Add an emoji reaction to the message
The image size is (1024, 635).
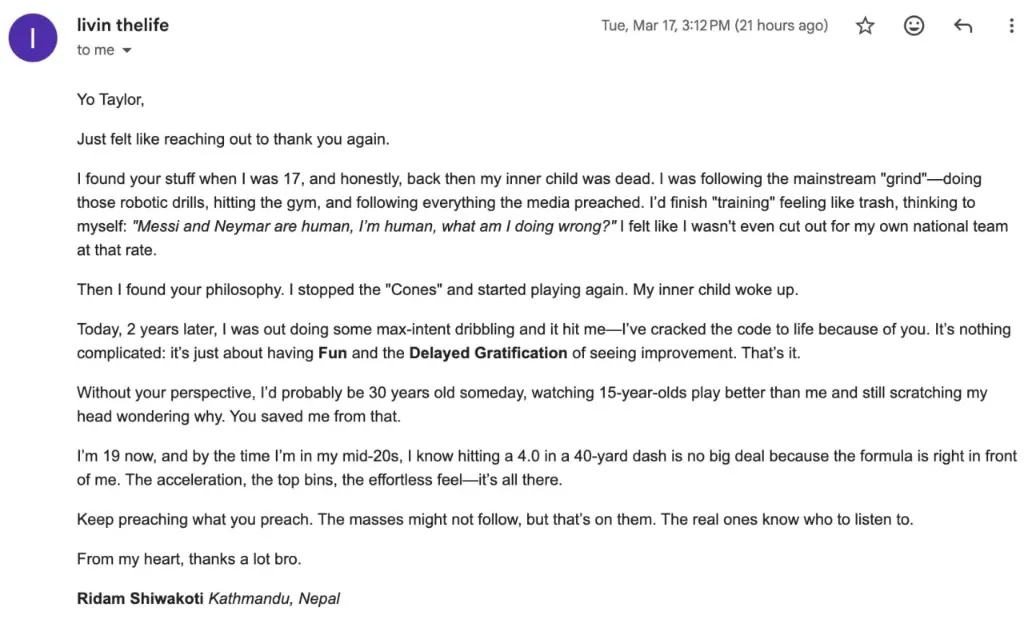click(x=914, y=25)
